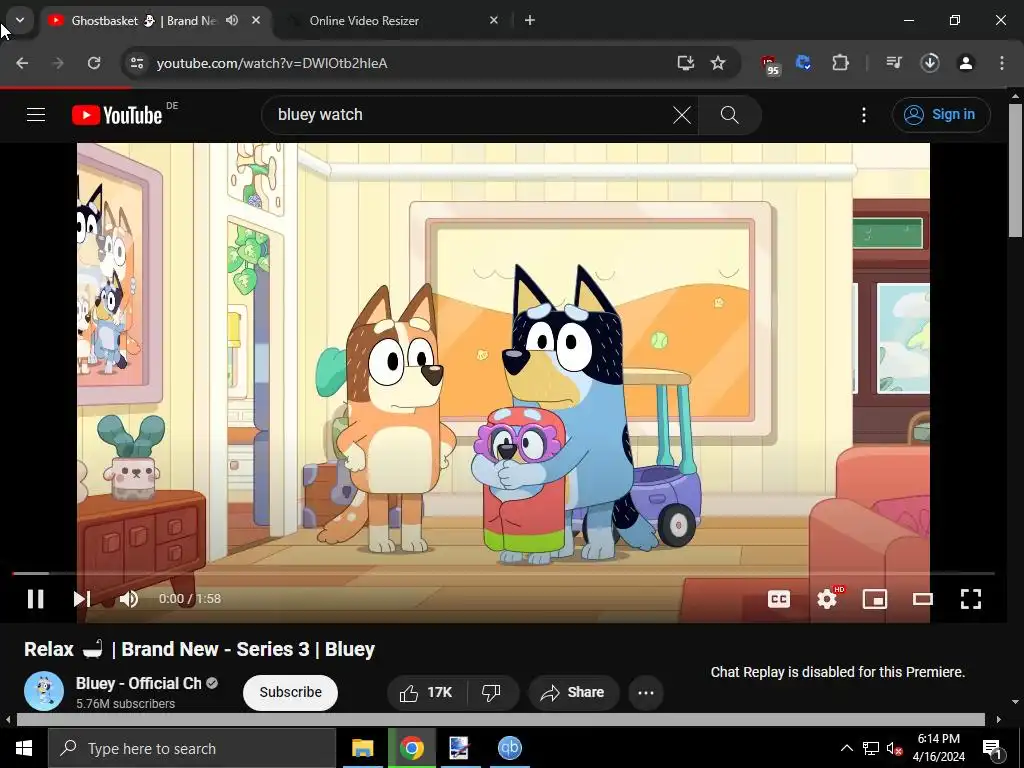Run search with magnifier button
The width and height of the screenshot is (1024, 768).
[x=729, y=115]
